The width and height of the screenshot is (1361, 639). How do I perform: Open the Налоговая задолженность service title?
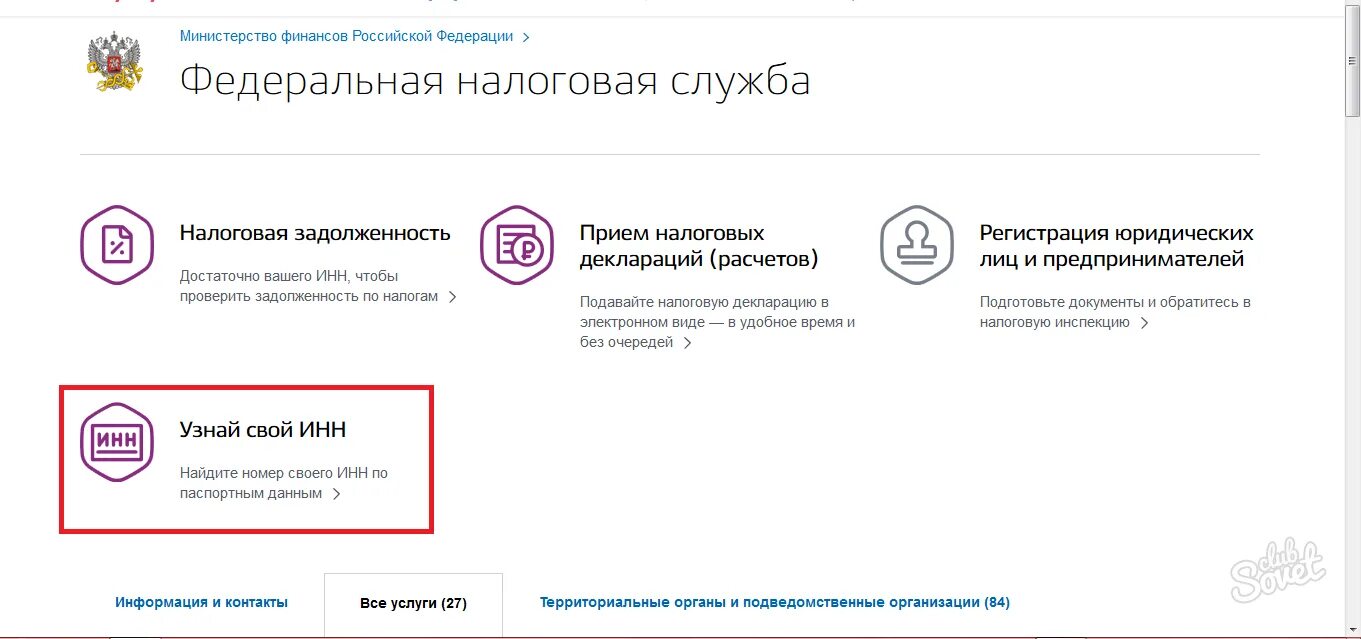[x=315, y=233]
